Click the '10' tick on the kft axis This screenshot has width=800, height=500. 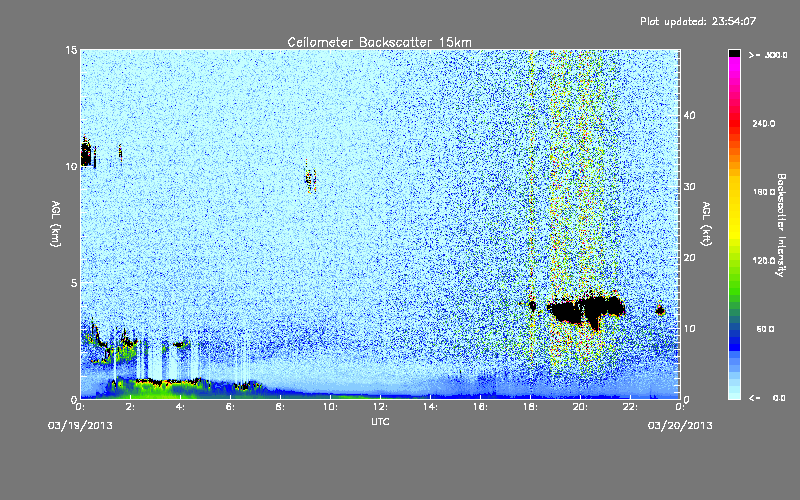690,328
